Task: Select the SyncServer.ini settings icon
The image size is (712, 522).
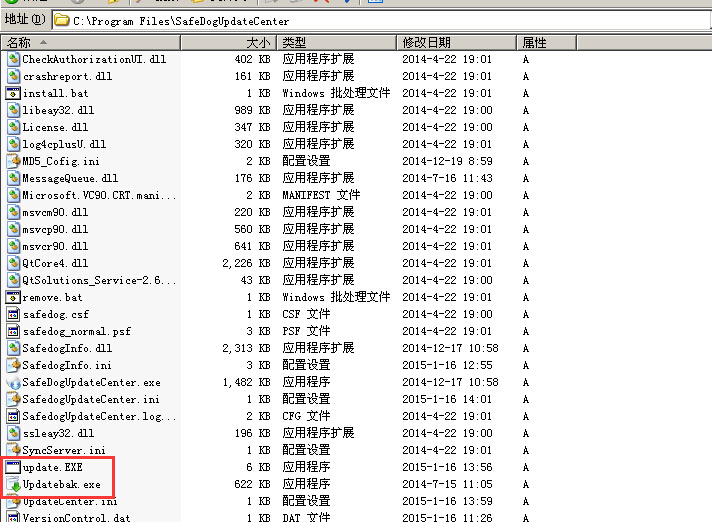Action: coord(14,450)
